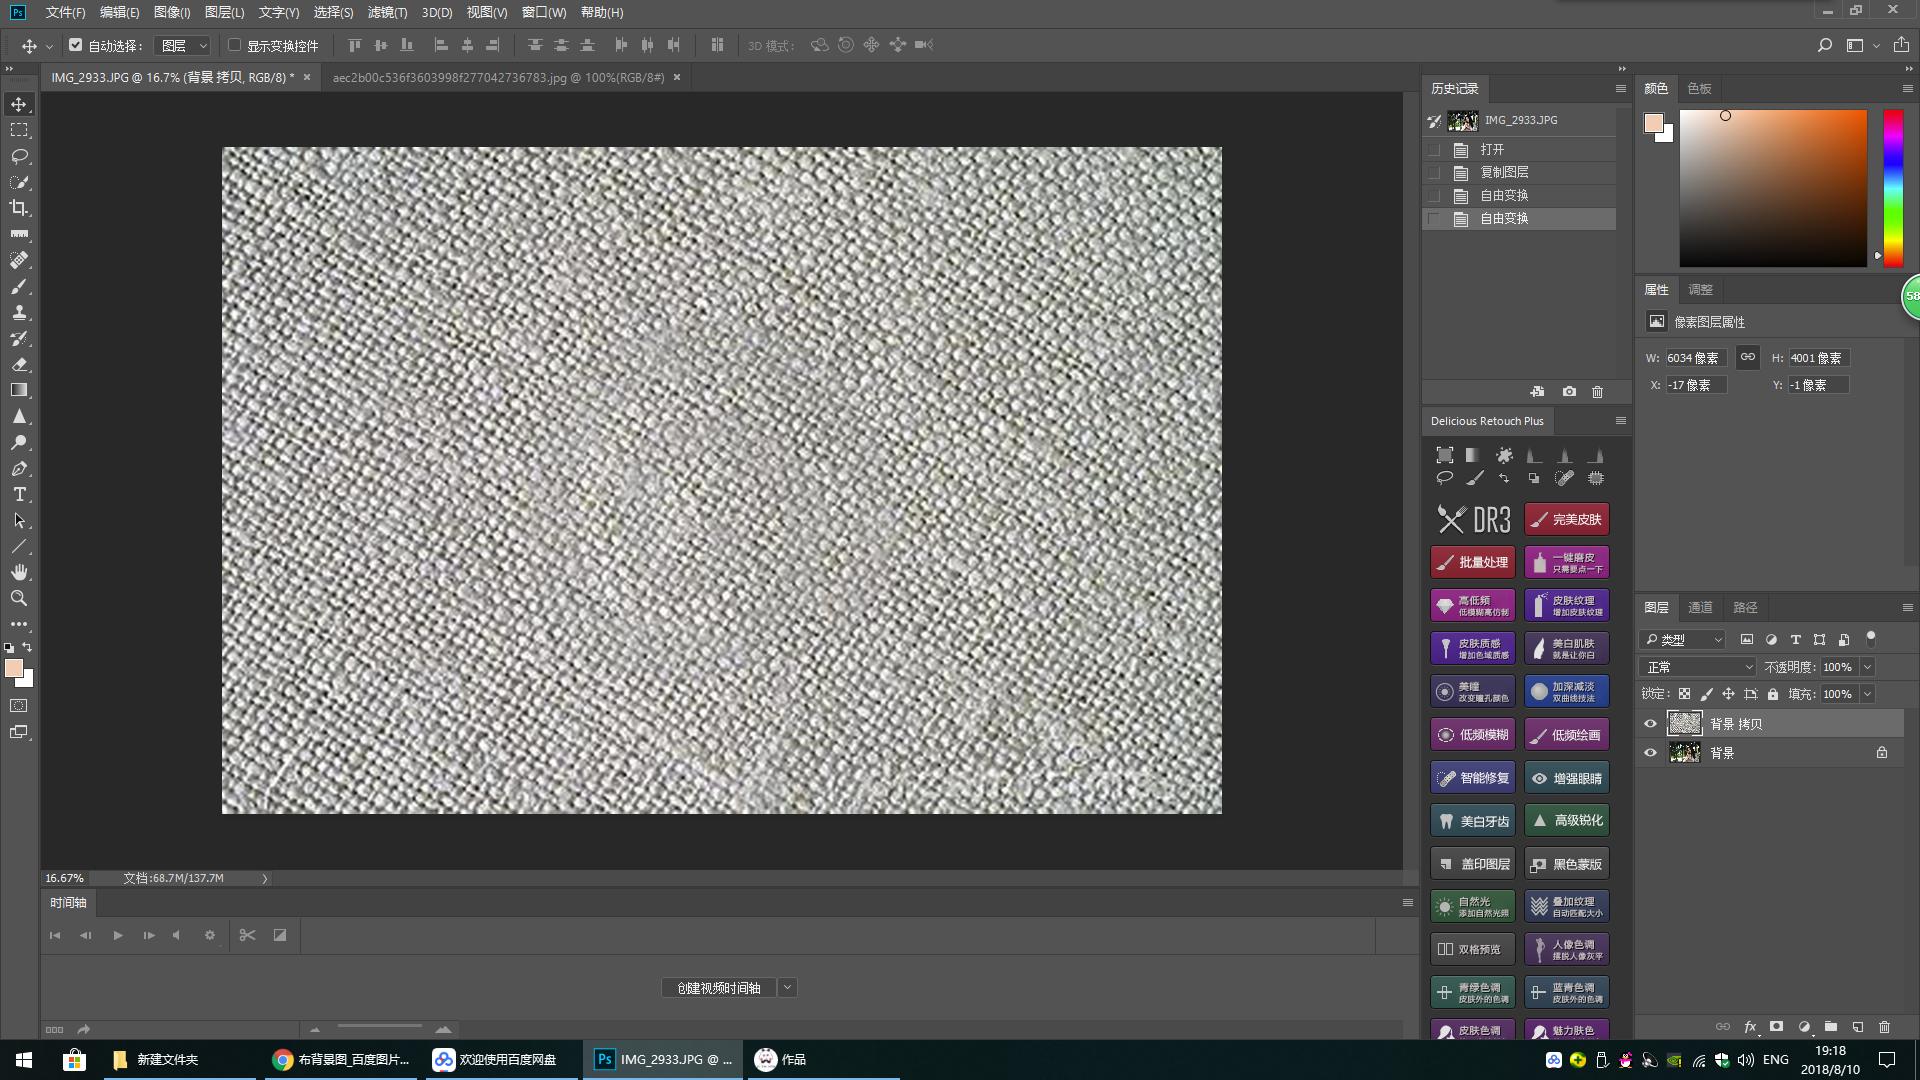Click the vertical hue spectrum slider
Image resolution: width=1920 pixels, height=1080 pixels.
pyautogui.click(x=1893, y=187)
